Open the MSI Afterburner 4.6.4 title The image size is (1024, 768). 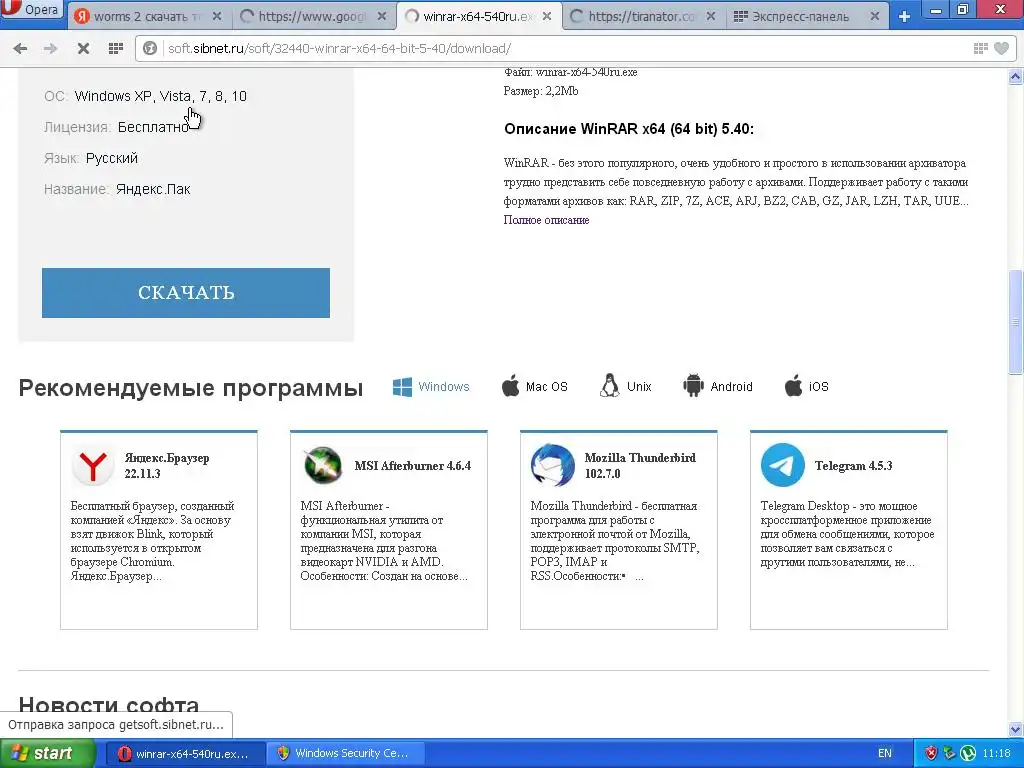point(413,466)
